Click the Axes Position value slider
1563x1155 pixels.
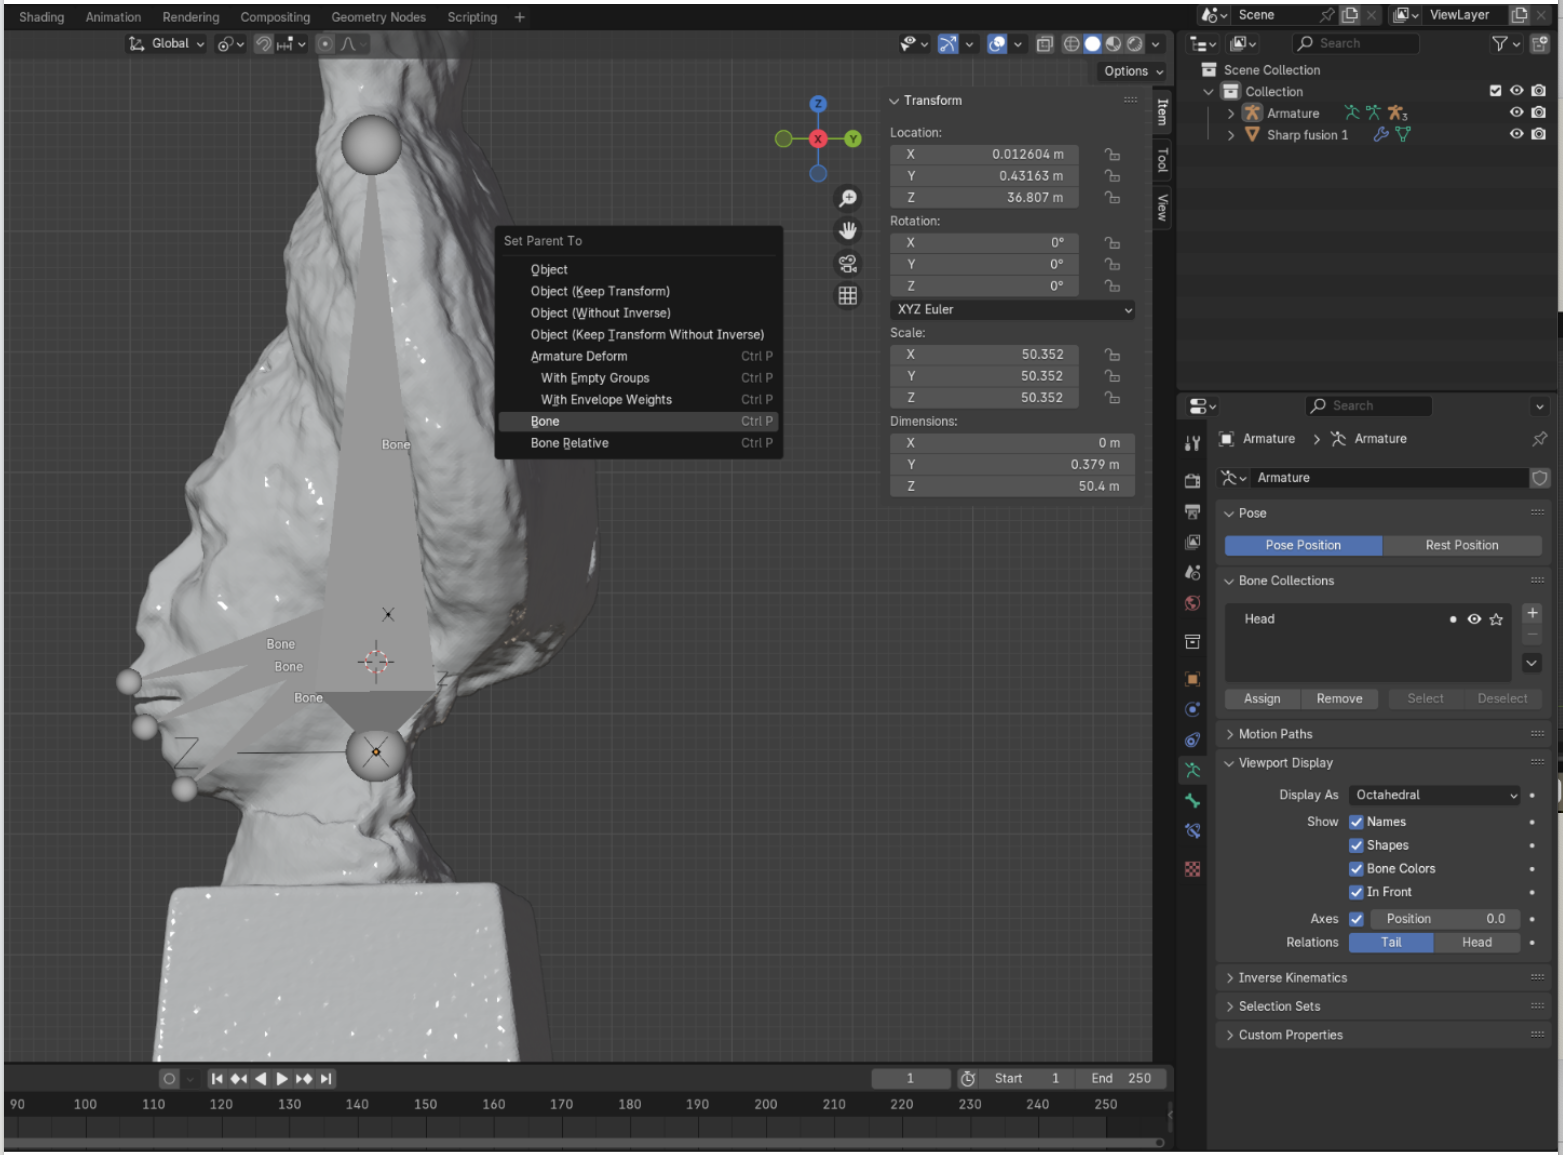1444,919
